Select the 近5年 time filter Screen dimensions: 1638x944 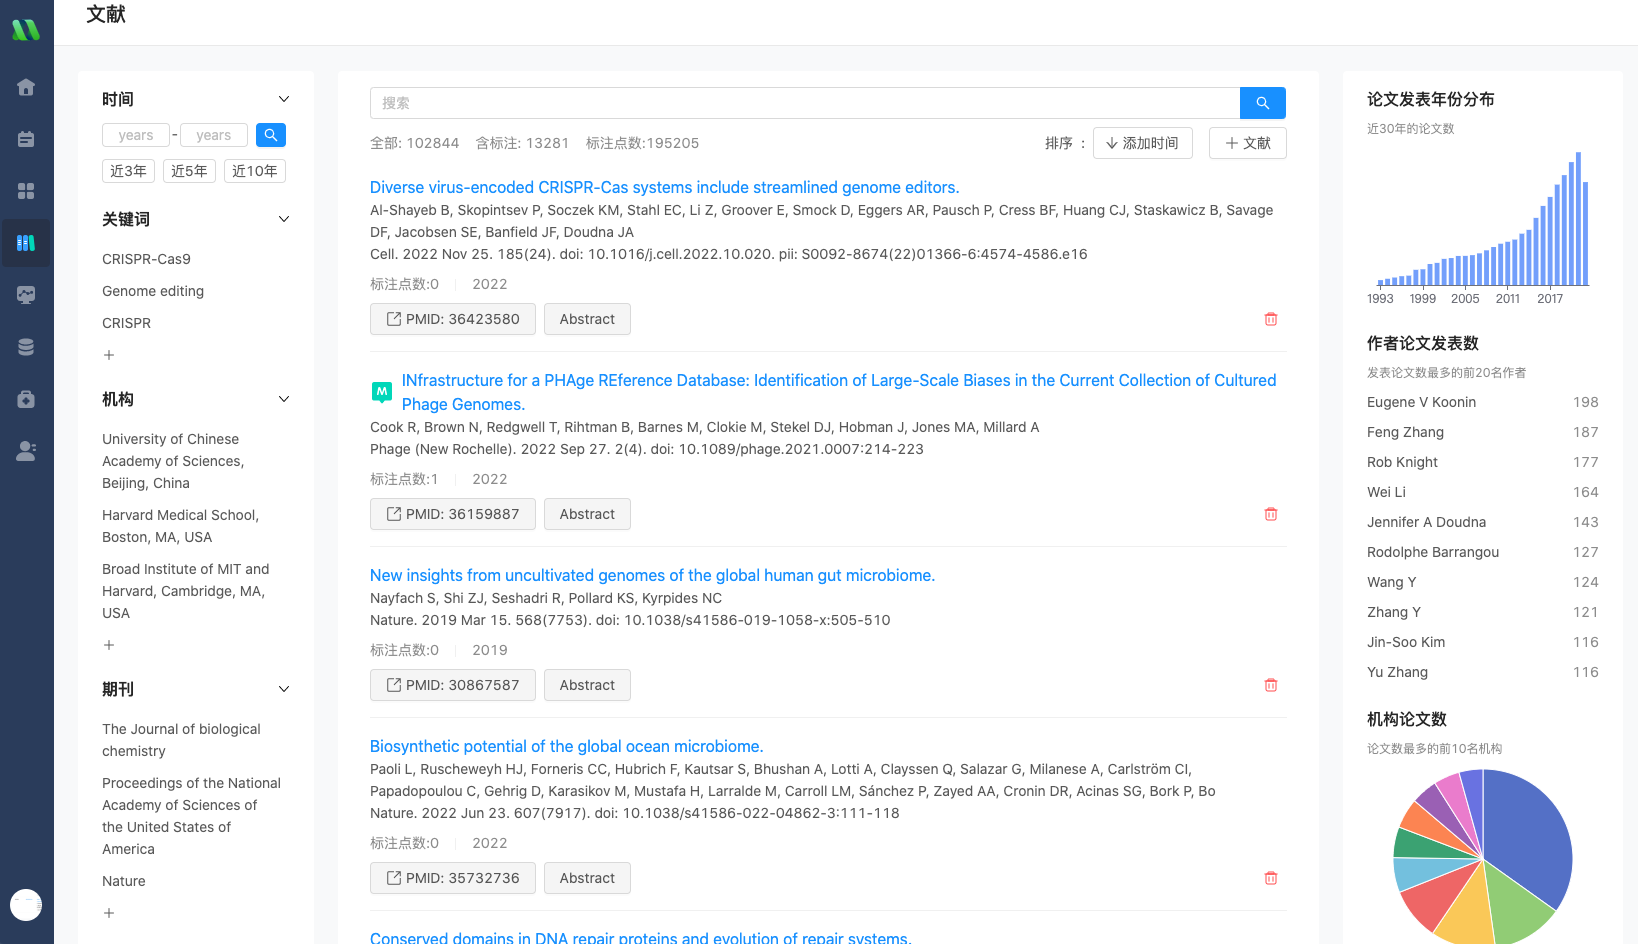[x=189, y=171]
